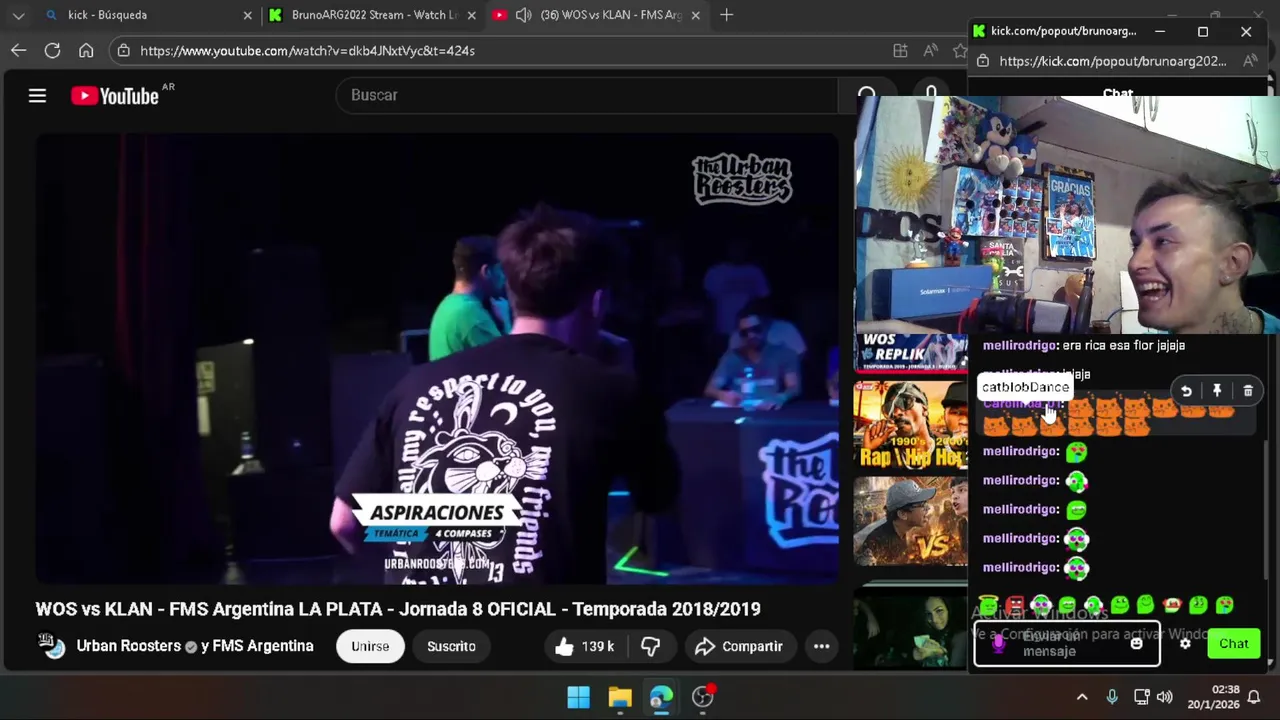Screen dimensions: 1280x720
Task: Focus the Kick 'Enviar un mensaje' field
Action: (1066, 643)
